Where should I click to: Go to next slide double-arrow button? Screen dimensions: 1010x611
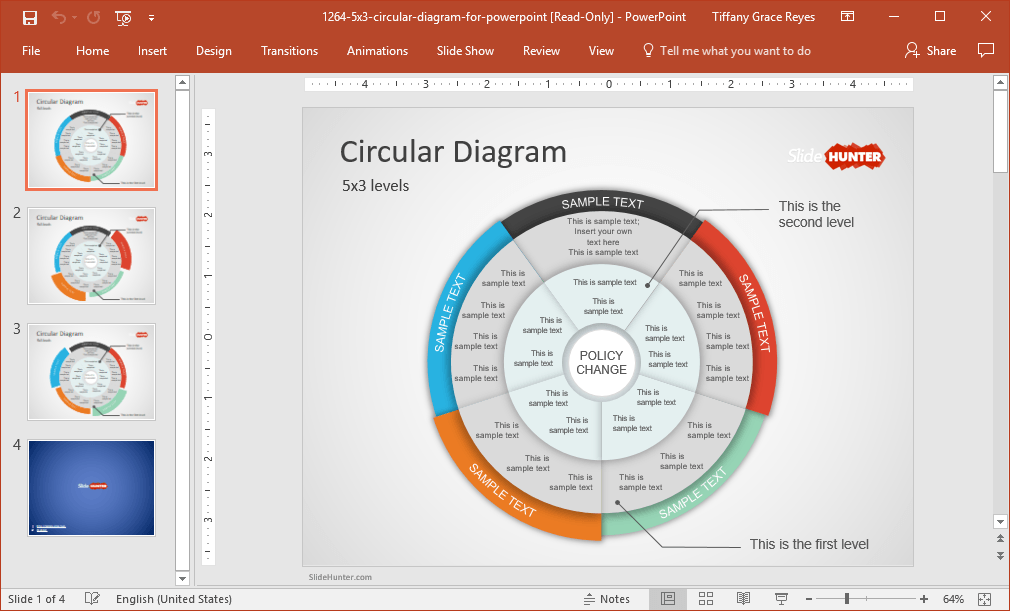point(1000,555)
